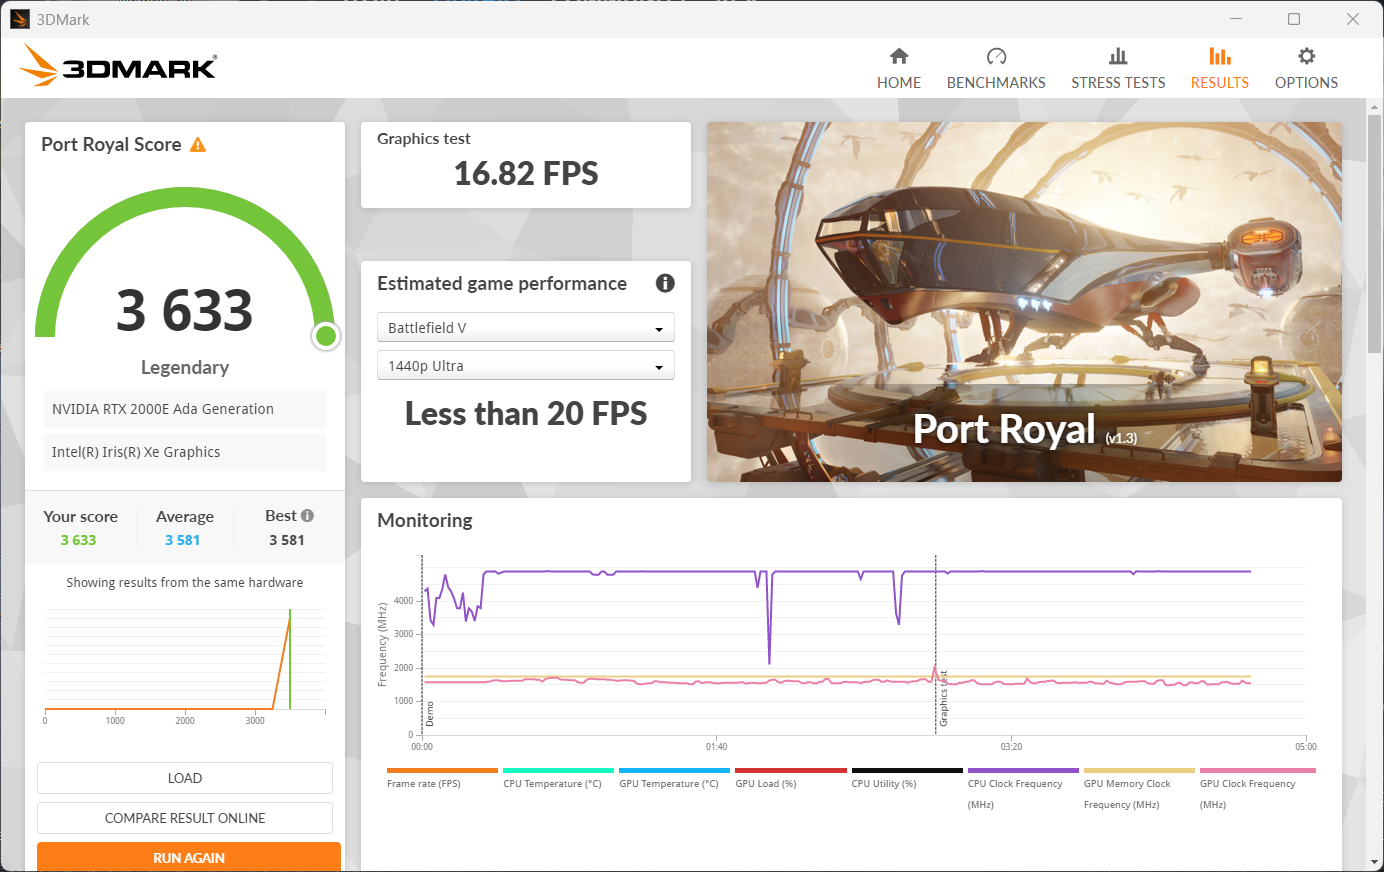This screenshot has height=872, width=1384.
Task: Click the vertical scrollbar down arrow
Action: (x=1374, y=861)
